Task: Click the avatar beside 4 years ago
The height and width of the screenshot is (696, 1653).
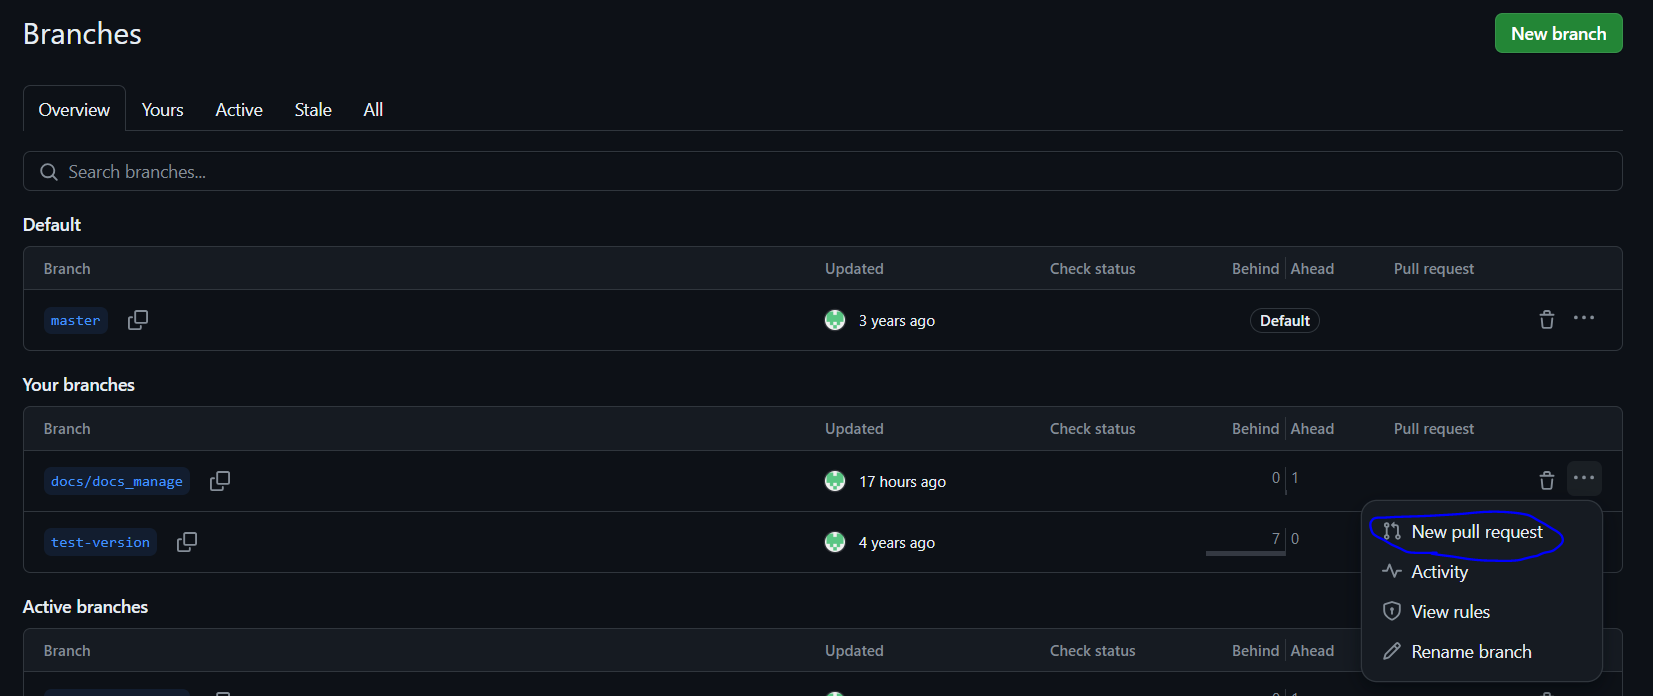Action: coord(835,542)
